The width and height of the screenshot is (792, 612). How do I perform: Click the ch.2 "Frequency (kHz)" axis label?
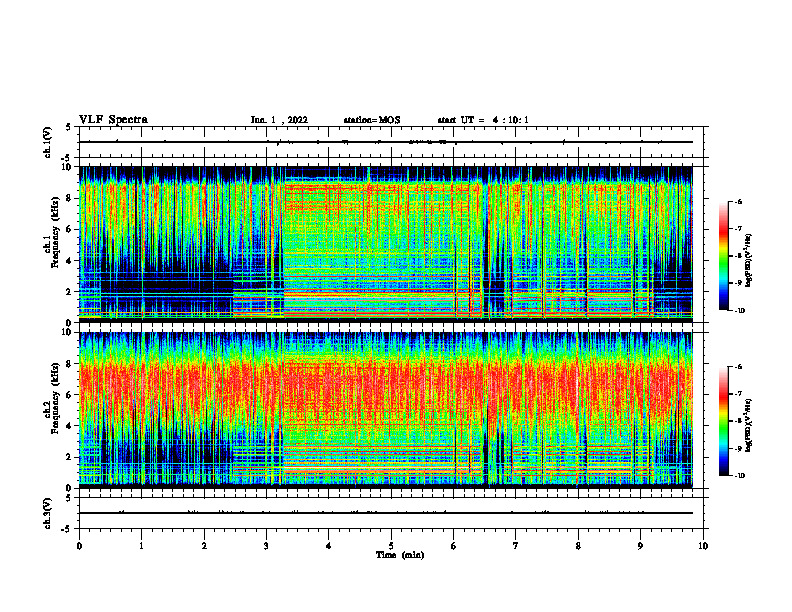tap(55, 398)
